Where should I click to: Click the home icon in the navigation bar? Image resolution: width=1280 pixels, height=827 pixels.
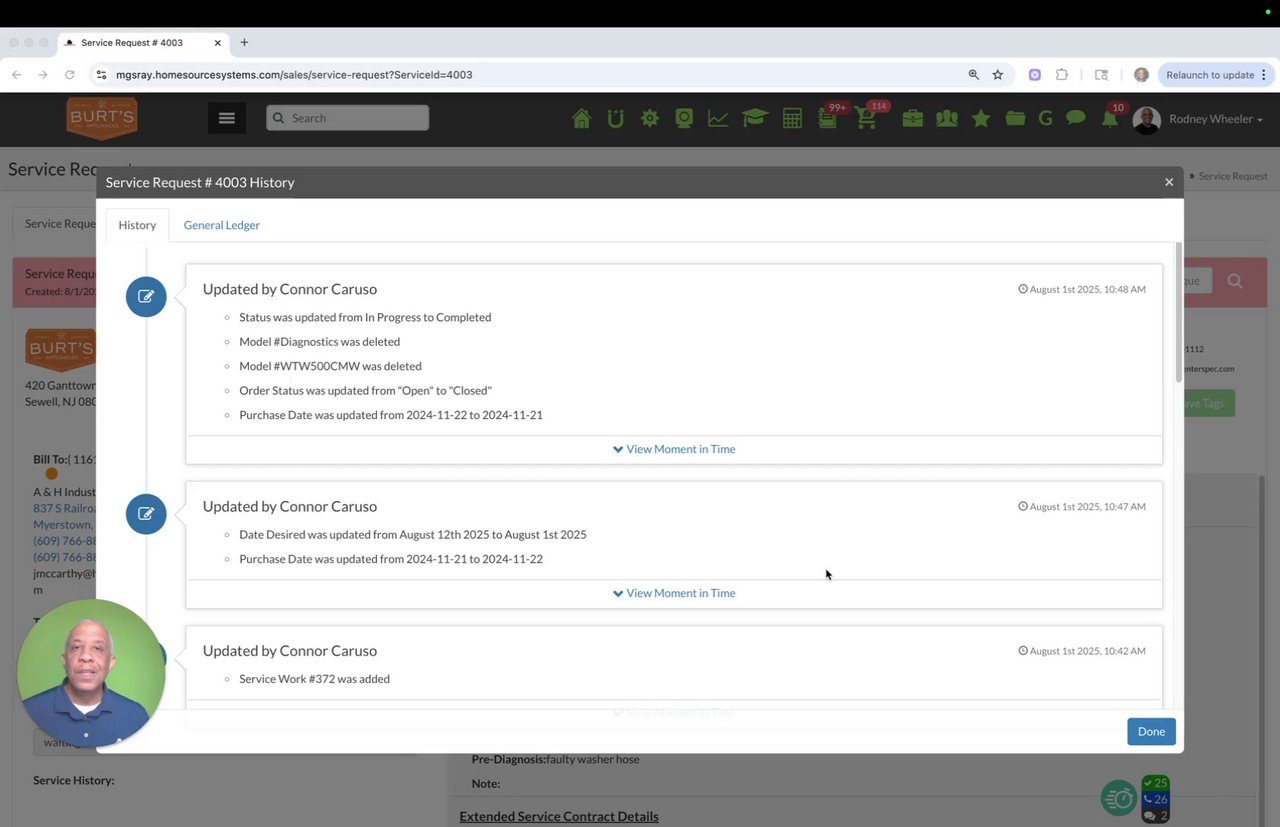[581, 119]
